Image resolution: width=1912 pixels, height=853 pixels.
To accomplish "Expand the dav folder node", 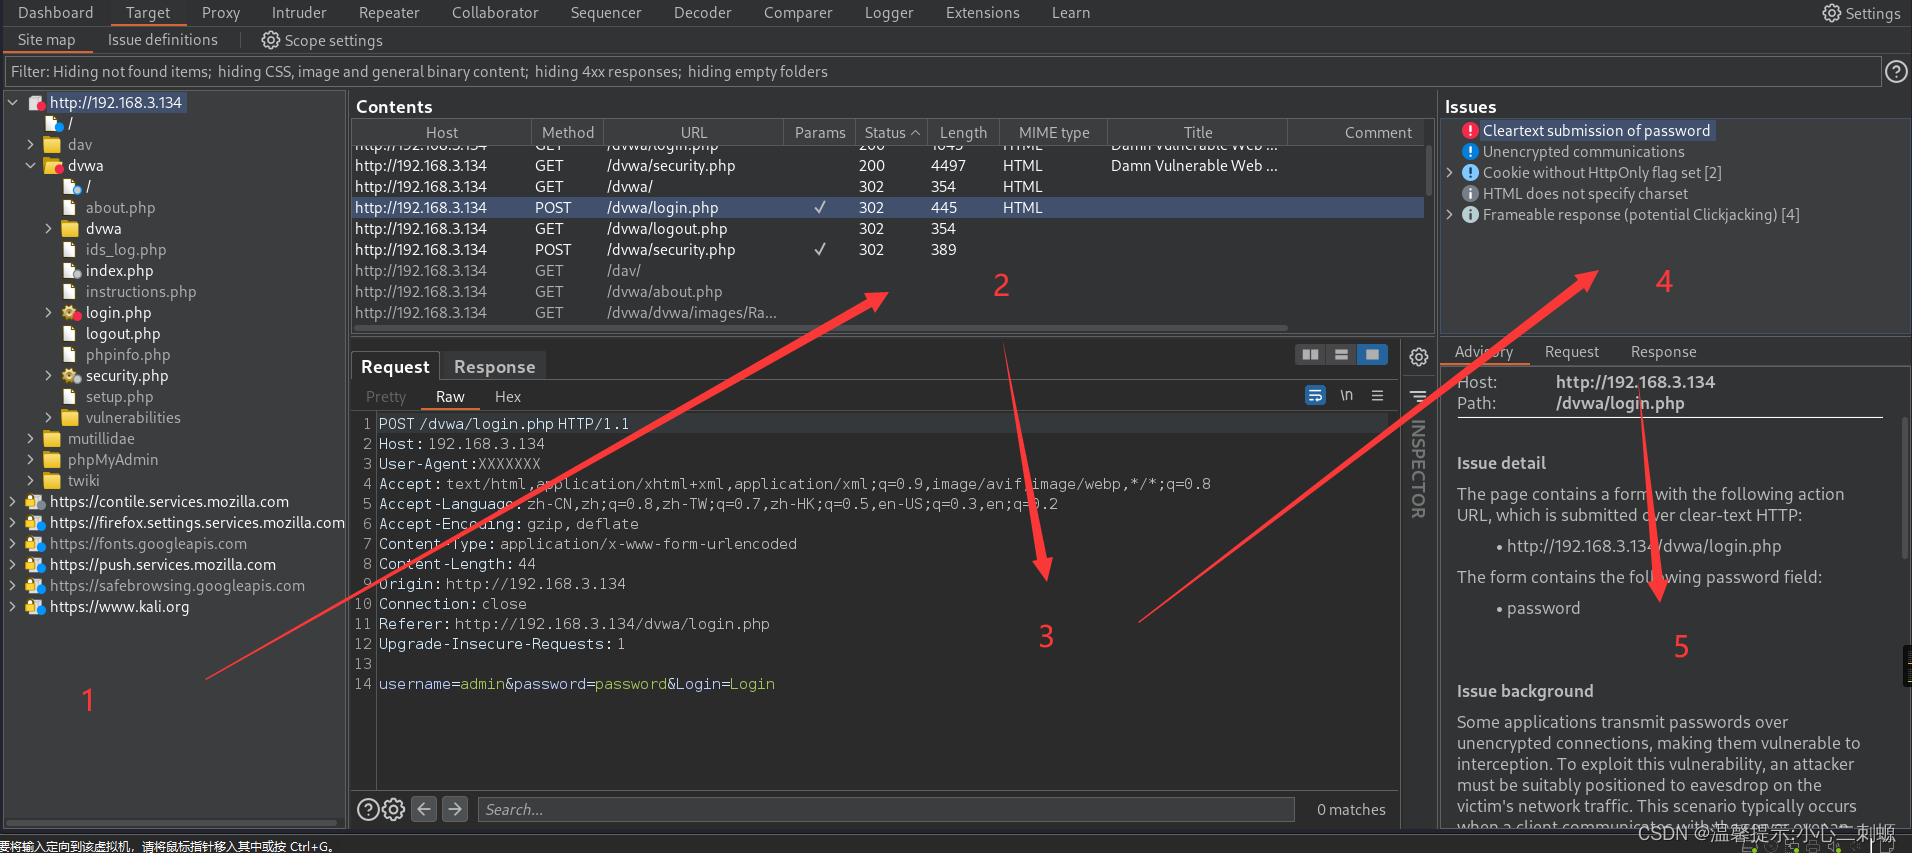I will 30,145.
